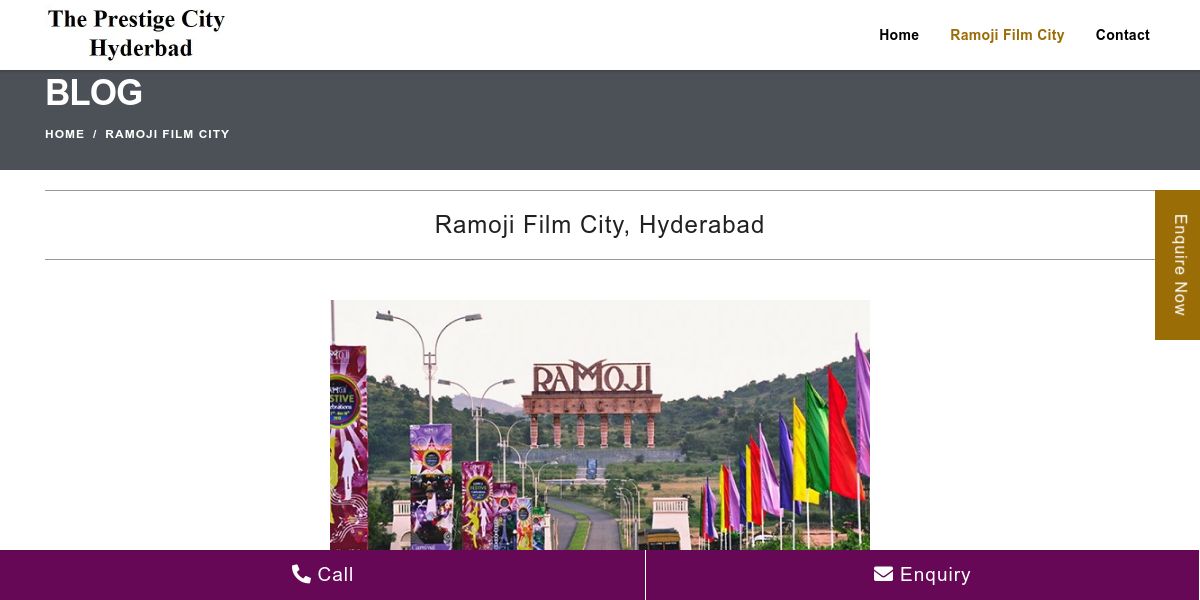Open the Home menu item
This screenshot has height=600, width=1200.
pos(899,35)
